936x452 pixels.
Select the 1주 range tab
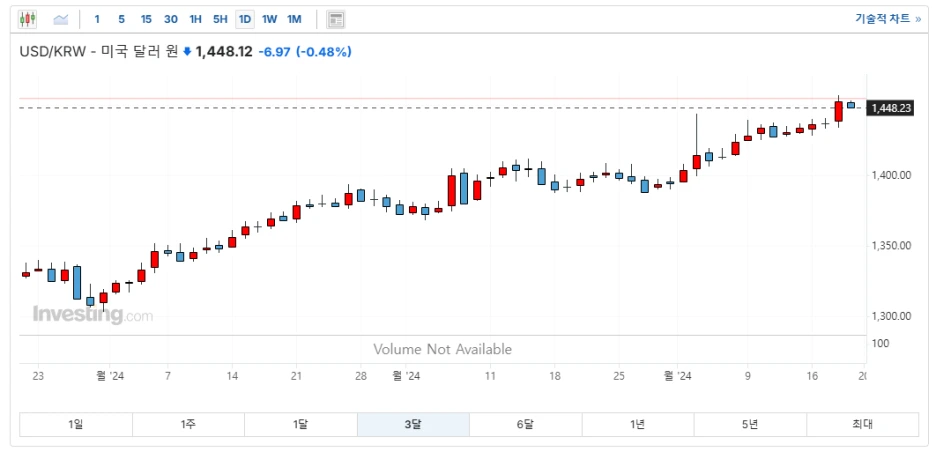pyautogui.click(x=188, y=425)
